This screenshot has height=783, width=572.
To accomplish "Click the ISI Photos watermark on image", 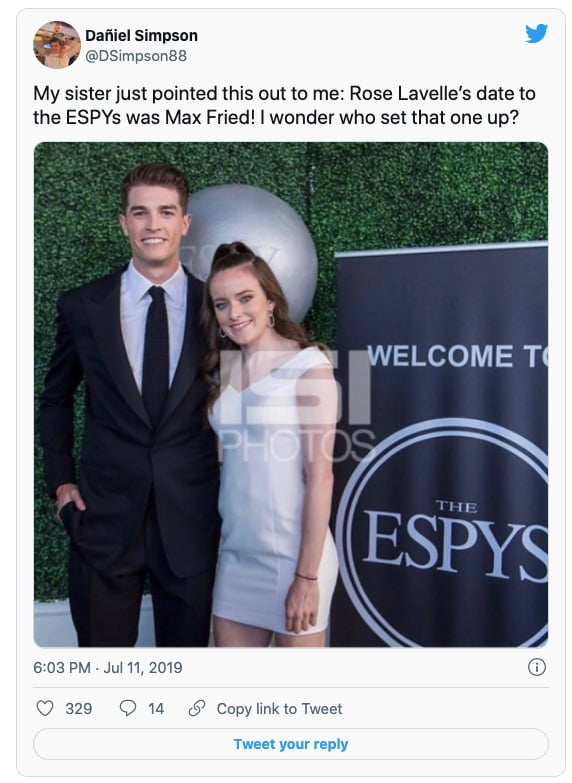I will 296,405.
